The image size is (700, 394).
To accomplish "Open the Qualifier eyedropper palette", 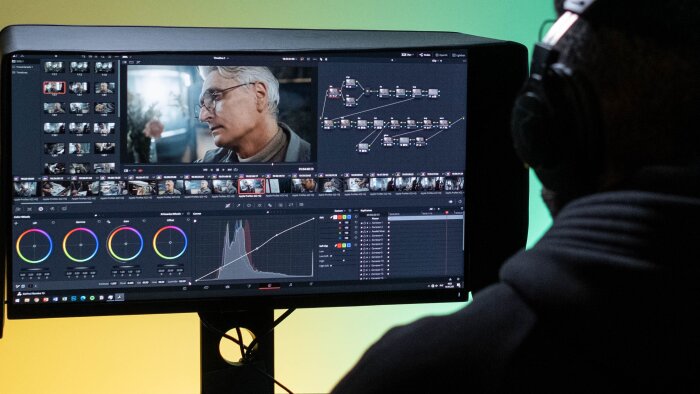I will point(238,205).
